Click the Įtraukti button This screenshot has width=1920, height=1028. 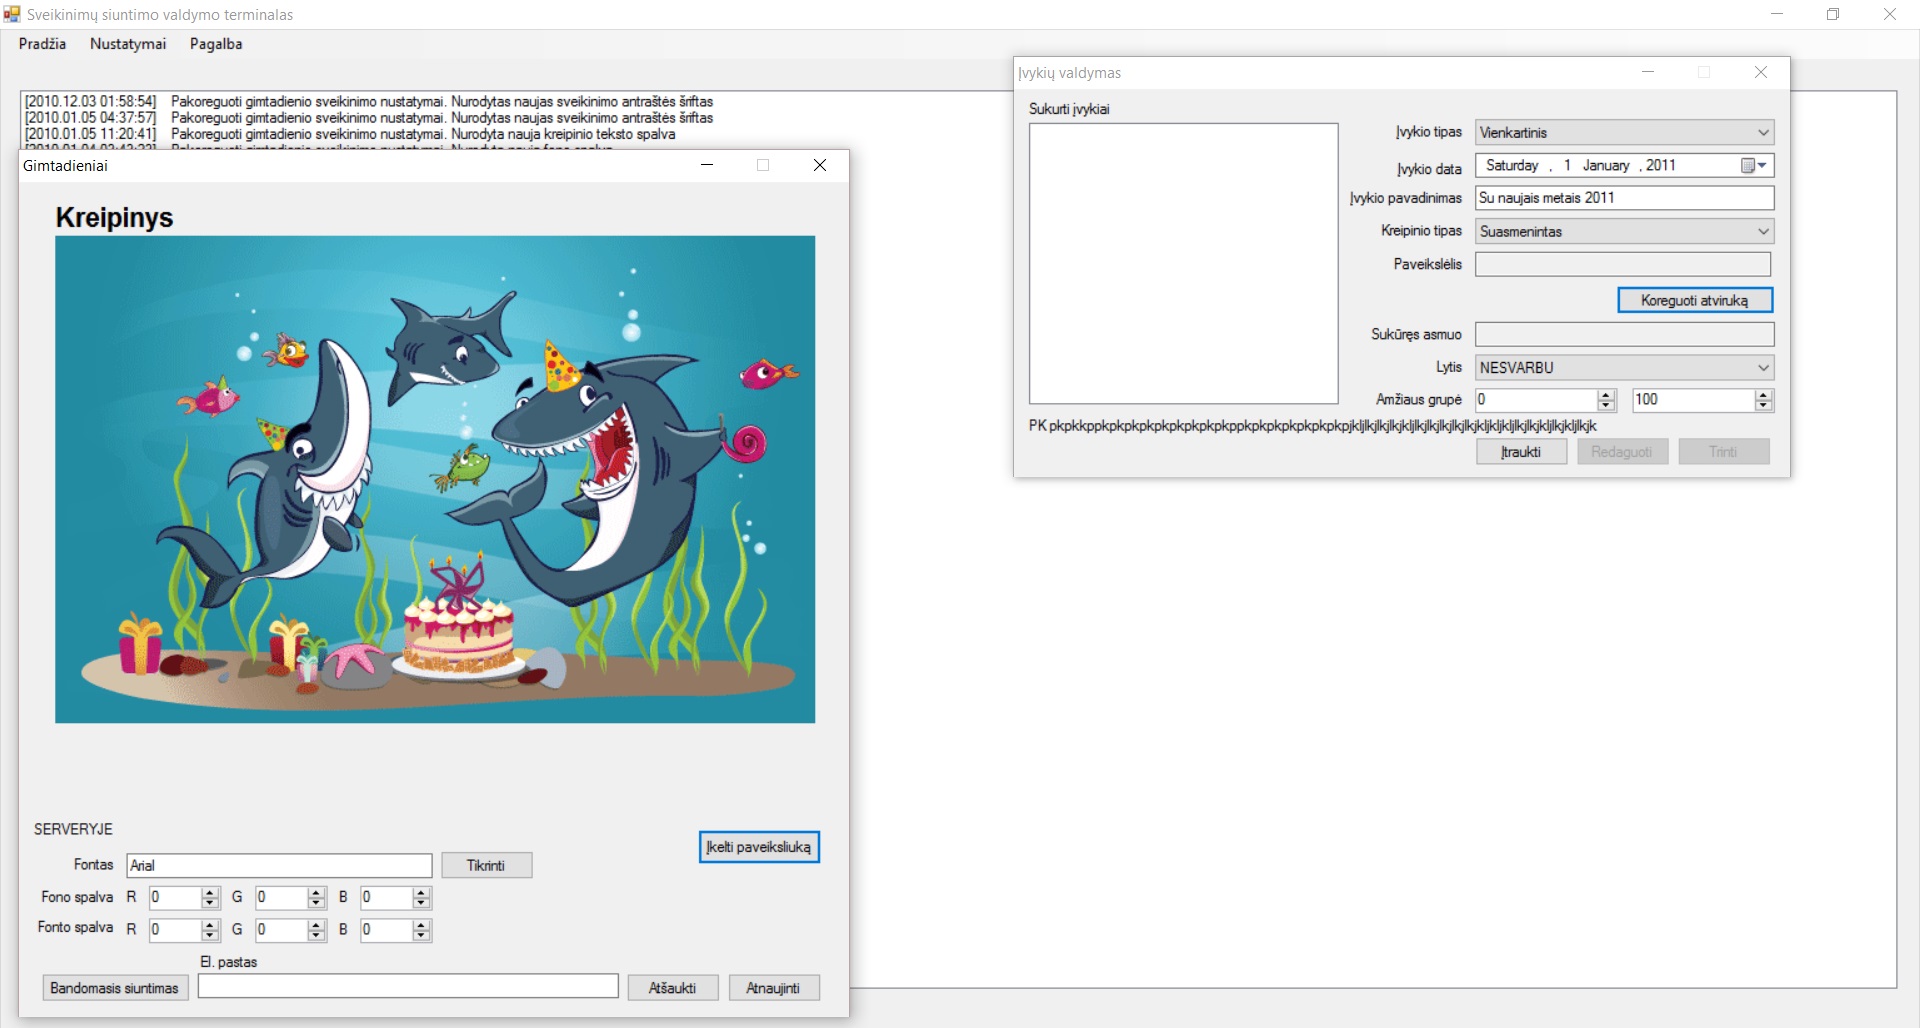[x=1521, y=452]
